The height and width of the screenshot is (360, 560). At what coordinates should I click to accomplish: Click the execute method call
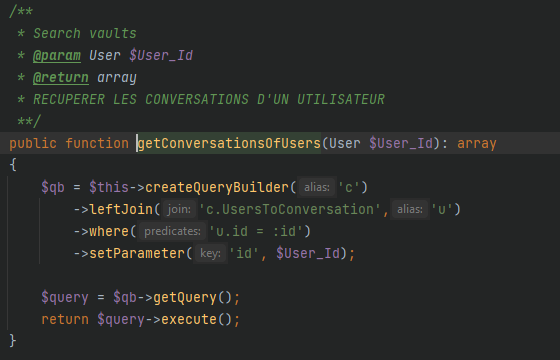click(189, 320)
